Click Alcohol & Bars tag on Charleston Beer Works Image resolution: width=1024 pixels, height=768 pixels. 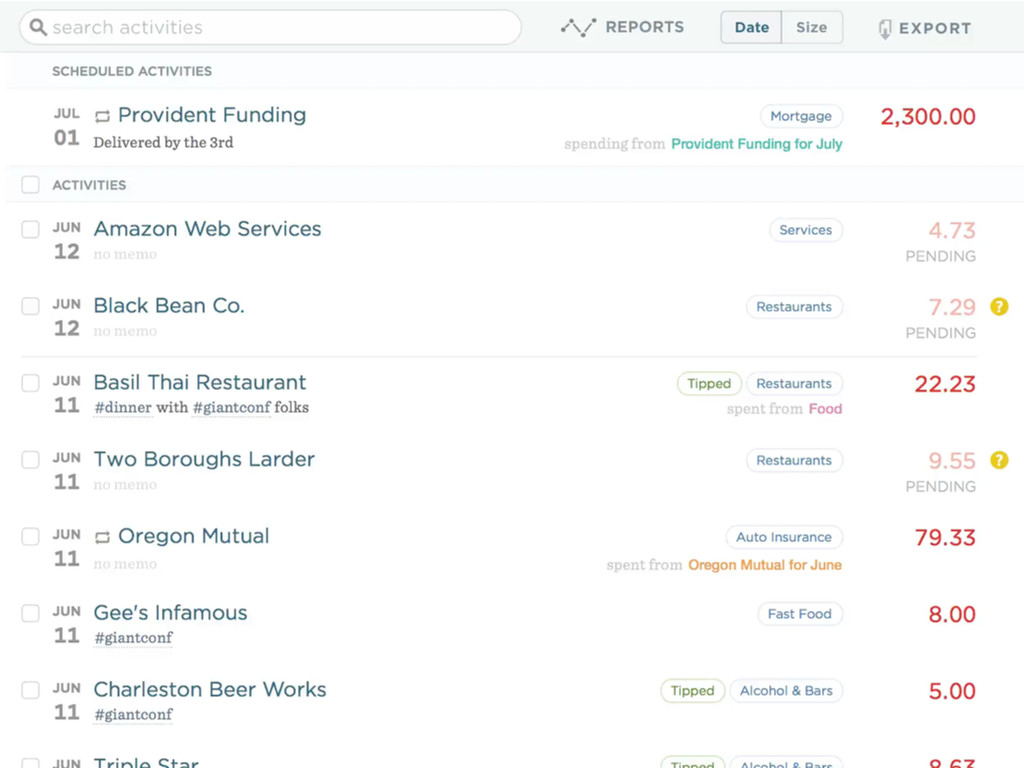click(x=786, y=691)
